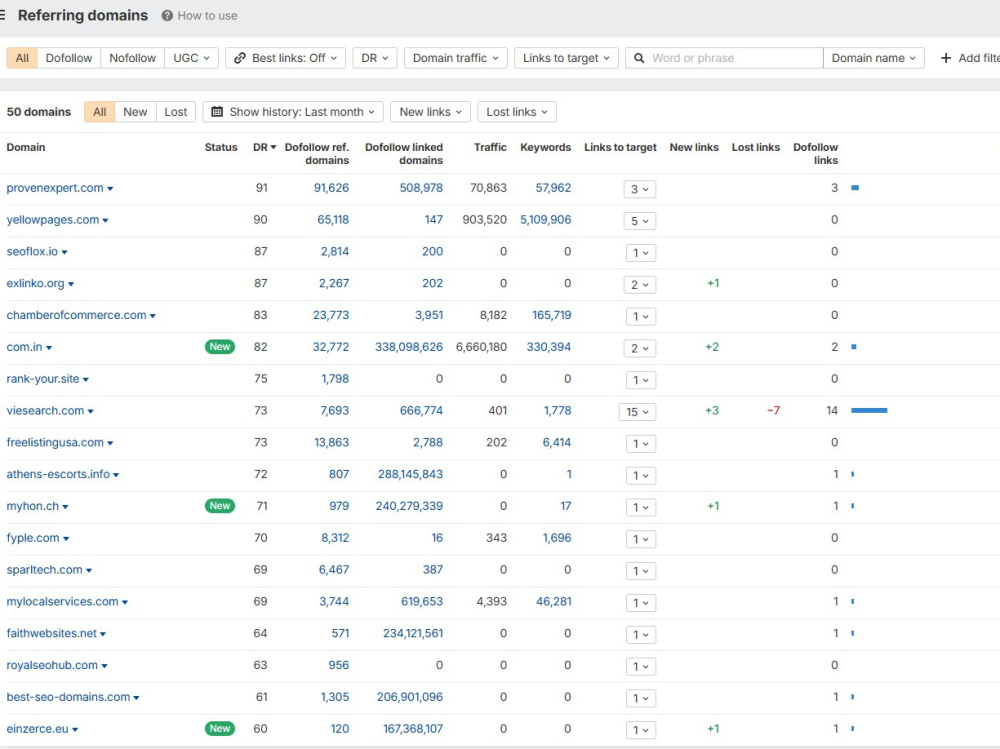
Task: Click 46,281 keywords for mylocalservices.com
Action: [554, 602]
